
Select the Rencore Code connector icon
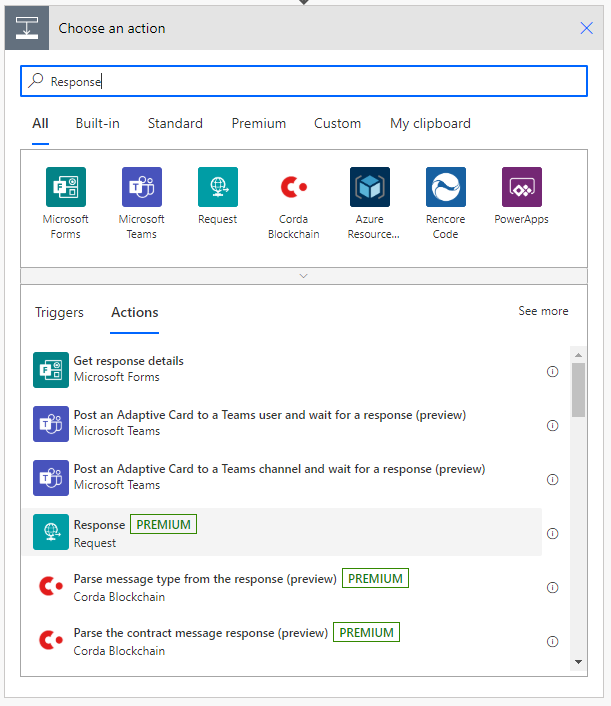[x=446, y=187]
